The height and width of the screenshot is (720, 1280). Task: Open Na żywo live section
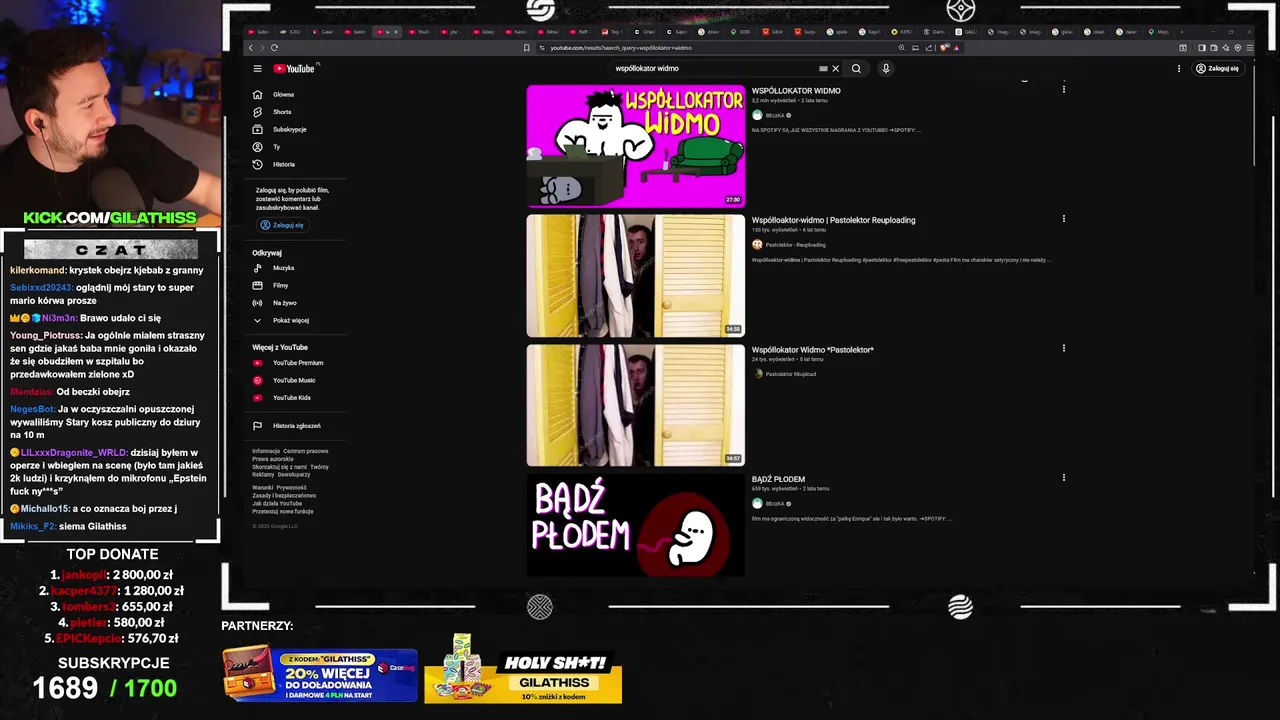tap(275, 303)
